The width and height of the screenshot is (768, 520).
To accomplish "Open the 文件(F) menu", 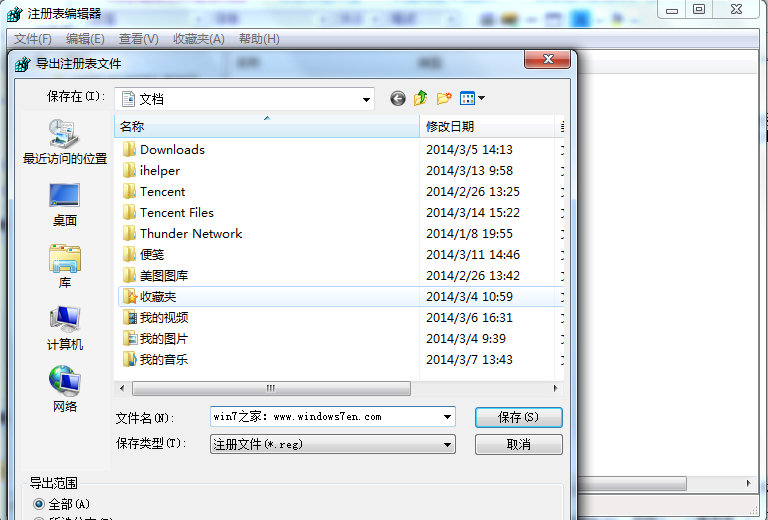I will tap(32, 38).
